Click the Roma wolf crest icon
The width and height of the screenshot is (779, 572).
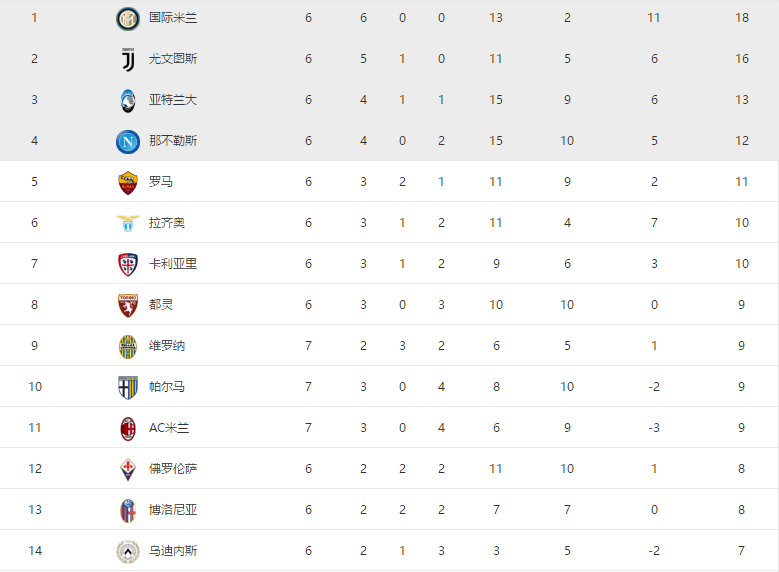point(128,183)
